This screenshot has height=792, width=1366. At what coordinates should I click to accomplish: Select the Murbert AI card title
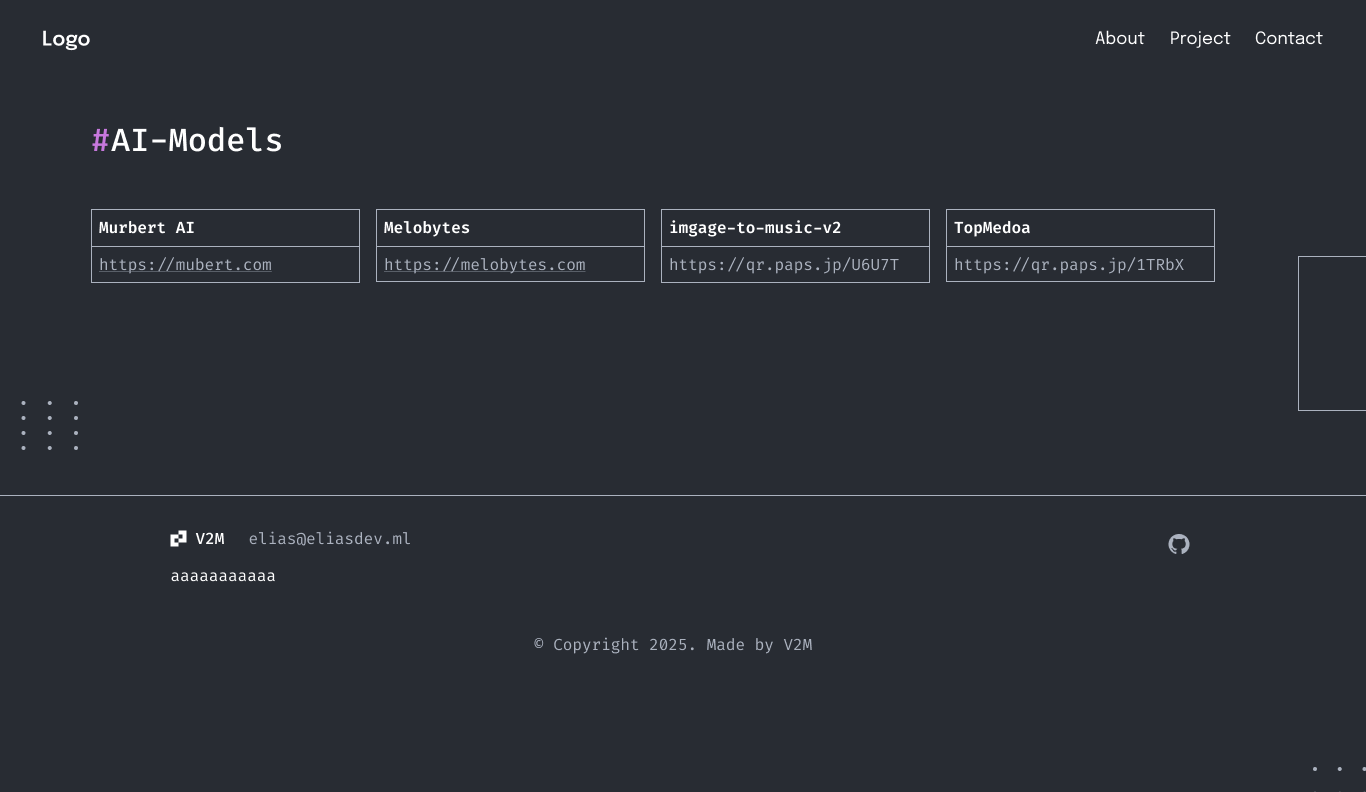tap(147, 228)
